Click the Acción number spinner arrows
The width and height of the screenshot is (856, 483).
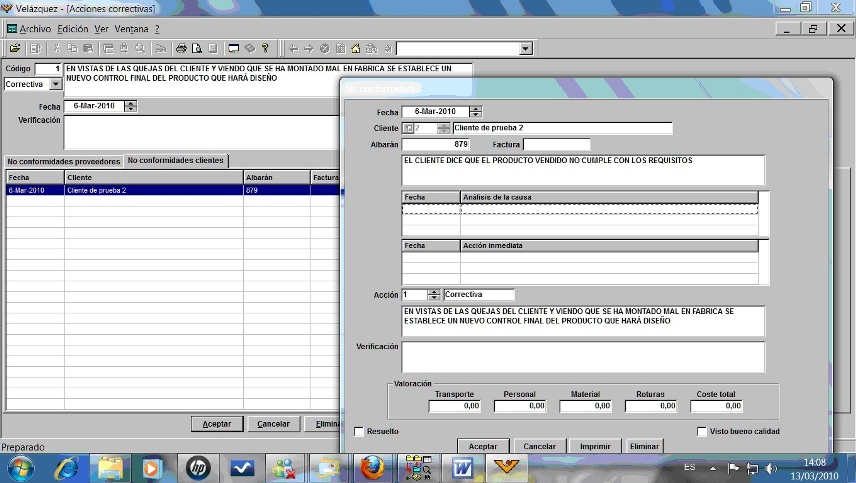pyautogui.click(x=433, y=295)
